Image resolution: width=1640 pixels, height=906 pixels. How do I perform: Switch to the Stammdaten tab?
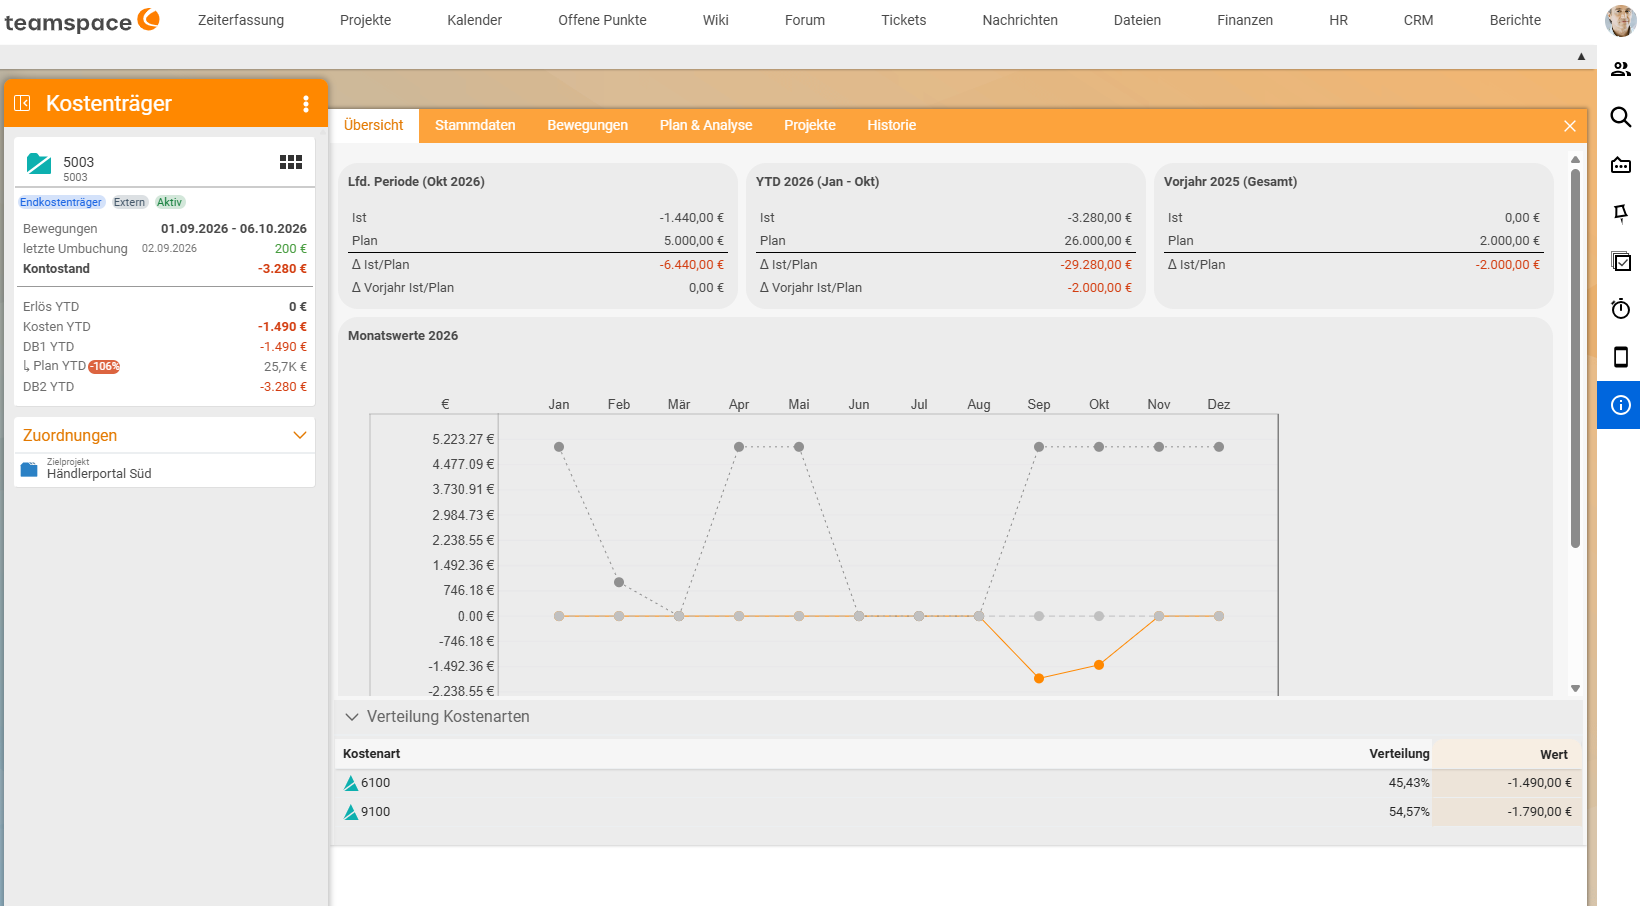[x=475, y=125]
